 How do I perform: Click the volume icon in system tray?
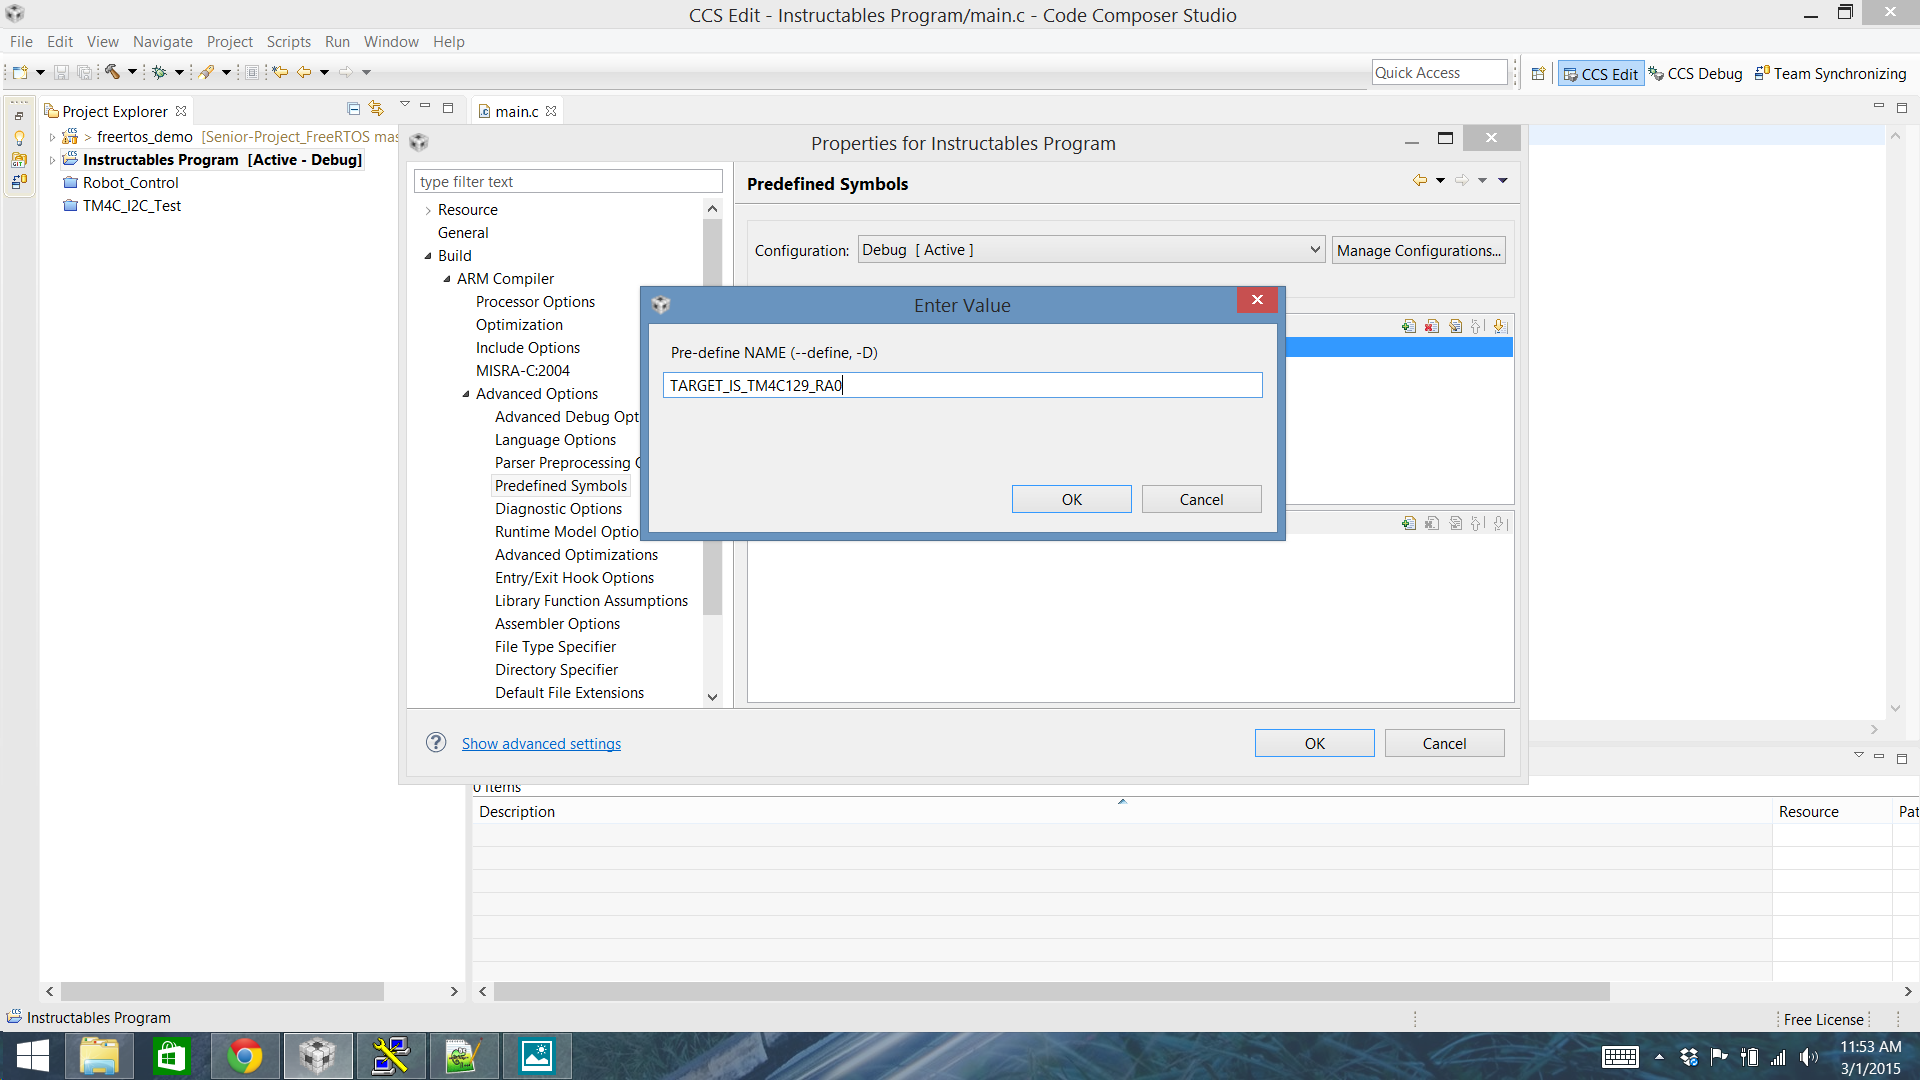click(x=1808, y=1057)
